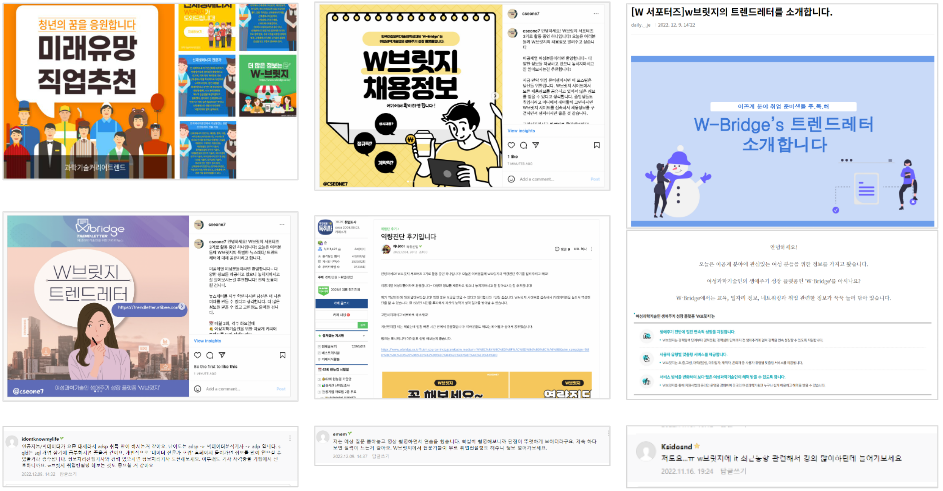
Task: Share the 채용정보 Instagram post
Action: tap(536, 145)
